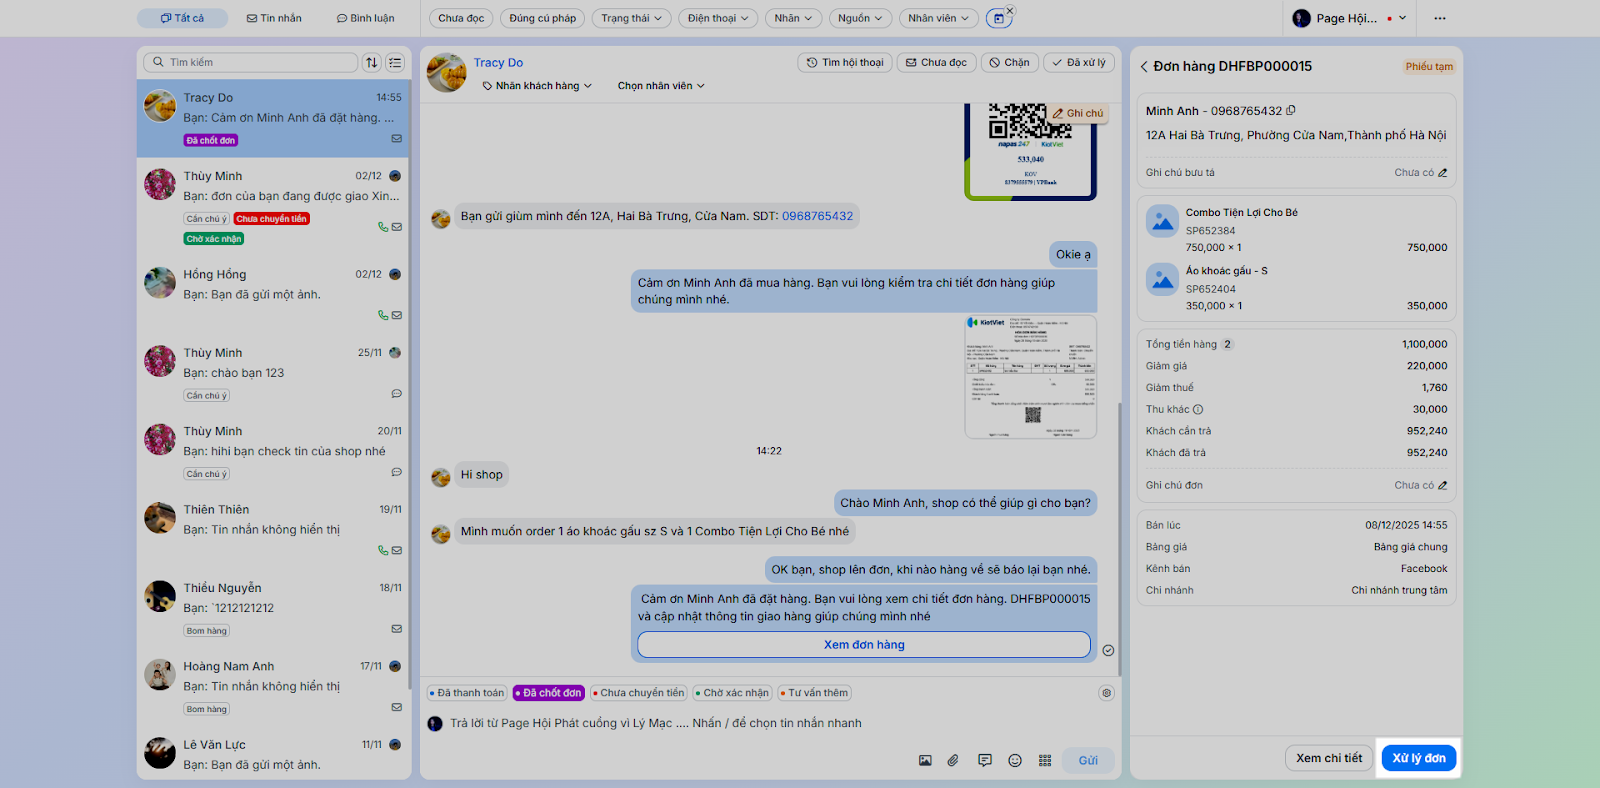The width and height of the screenshot is (1600, 788).
Task: Copy the phone number 0968765432
Action: click(x=1291, y=111)
